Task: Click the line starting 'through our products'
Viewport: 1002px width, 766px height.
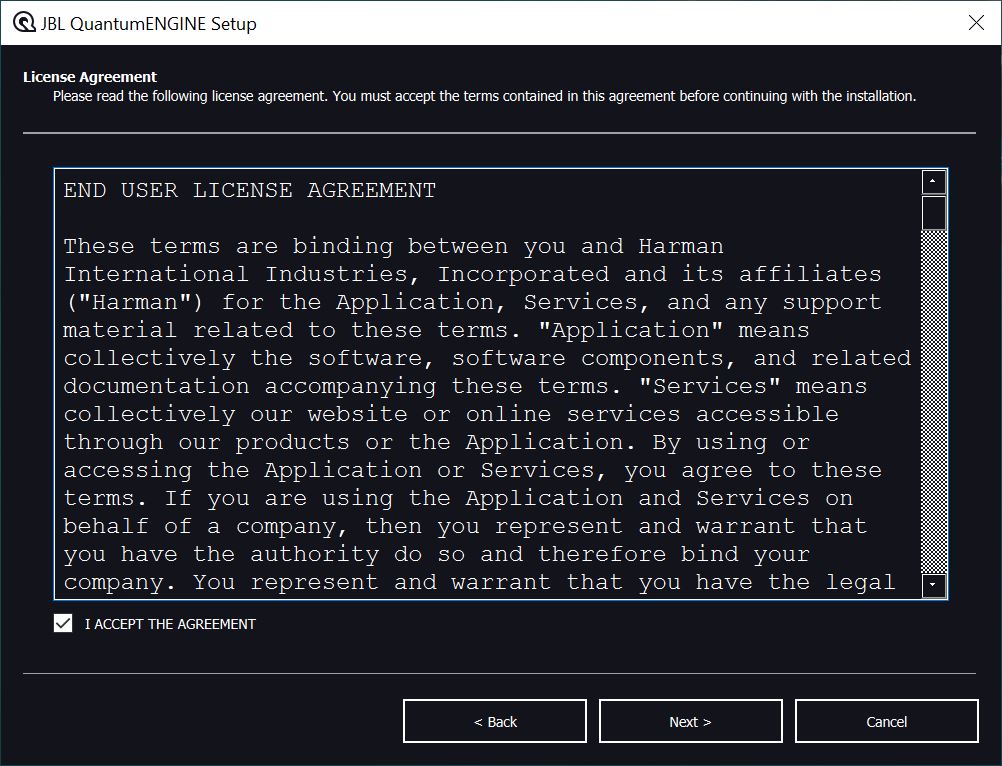Action: (436, 443)
